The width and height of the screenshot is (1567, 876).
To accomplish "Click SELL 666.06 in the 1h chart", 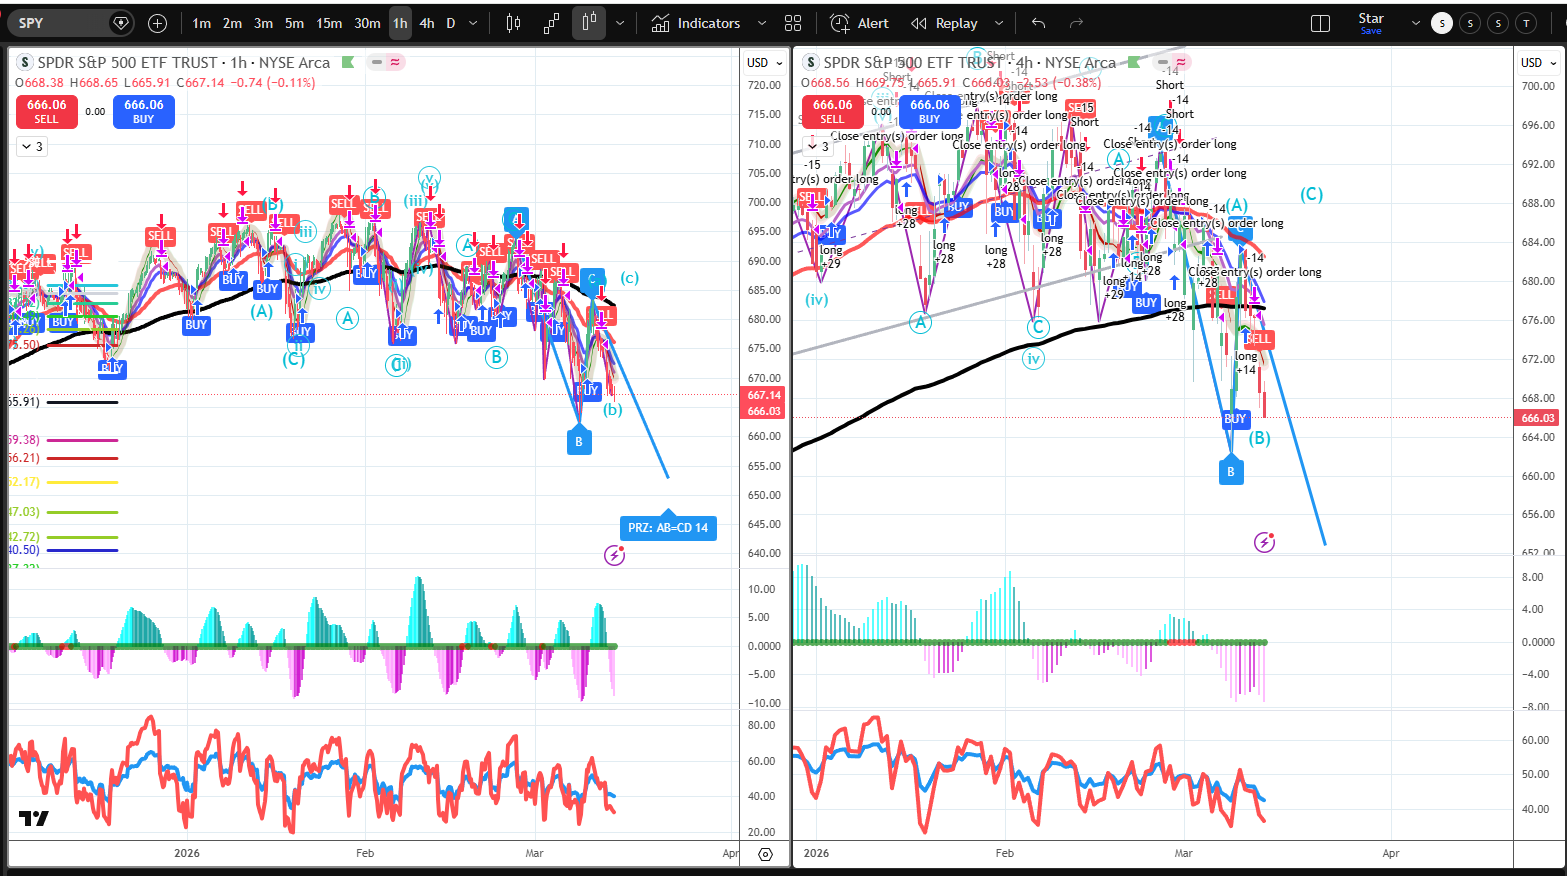I will point(47,111).
